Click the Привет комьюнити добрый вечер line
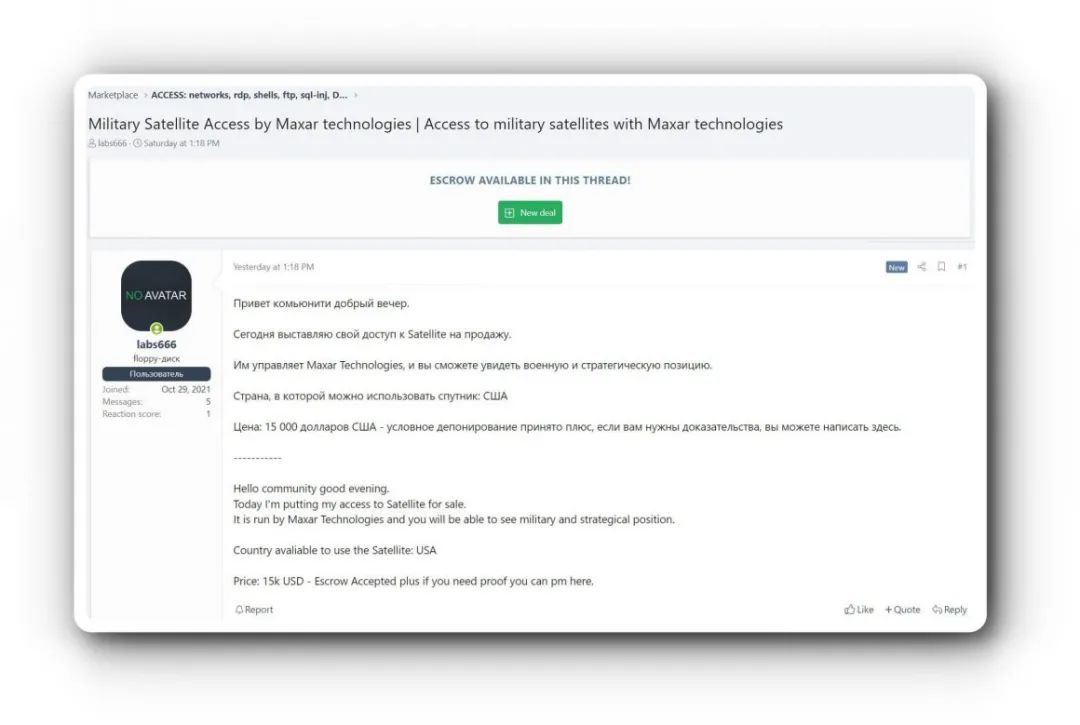The height and width of the screenshot is (725, 1080). pos(321,303)
